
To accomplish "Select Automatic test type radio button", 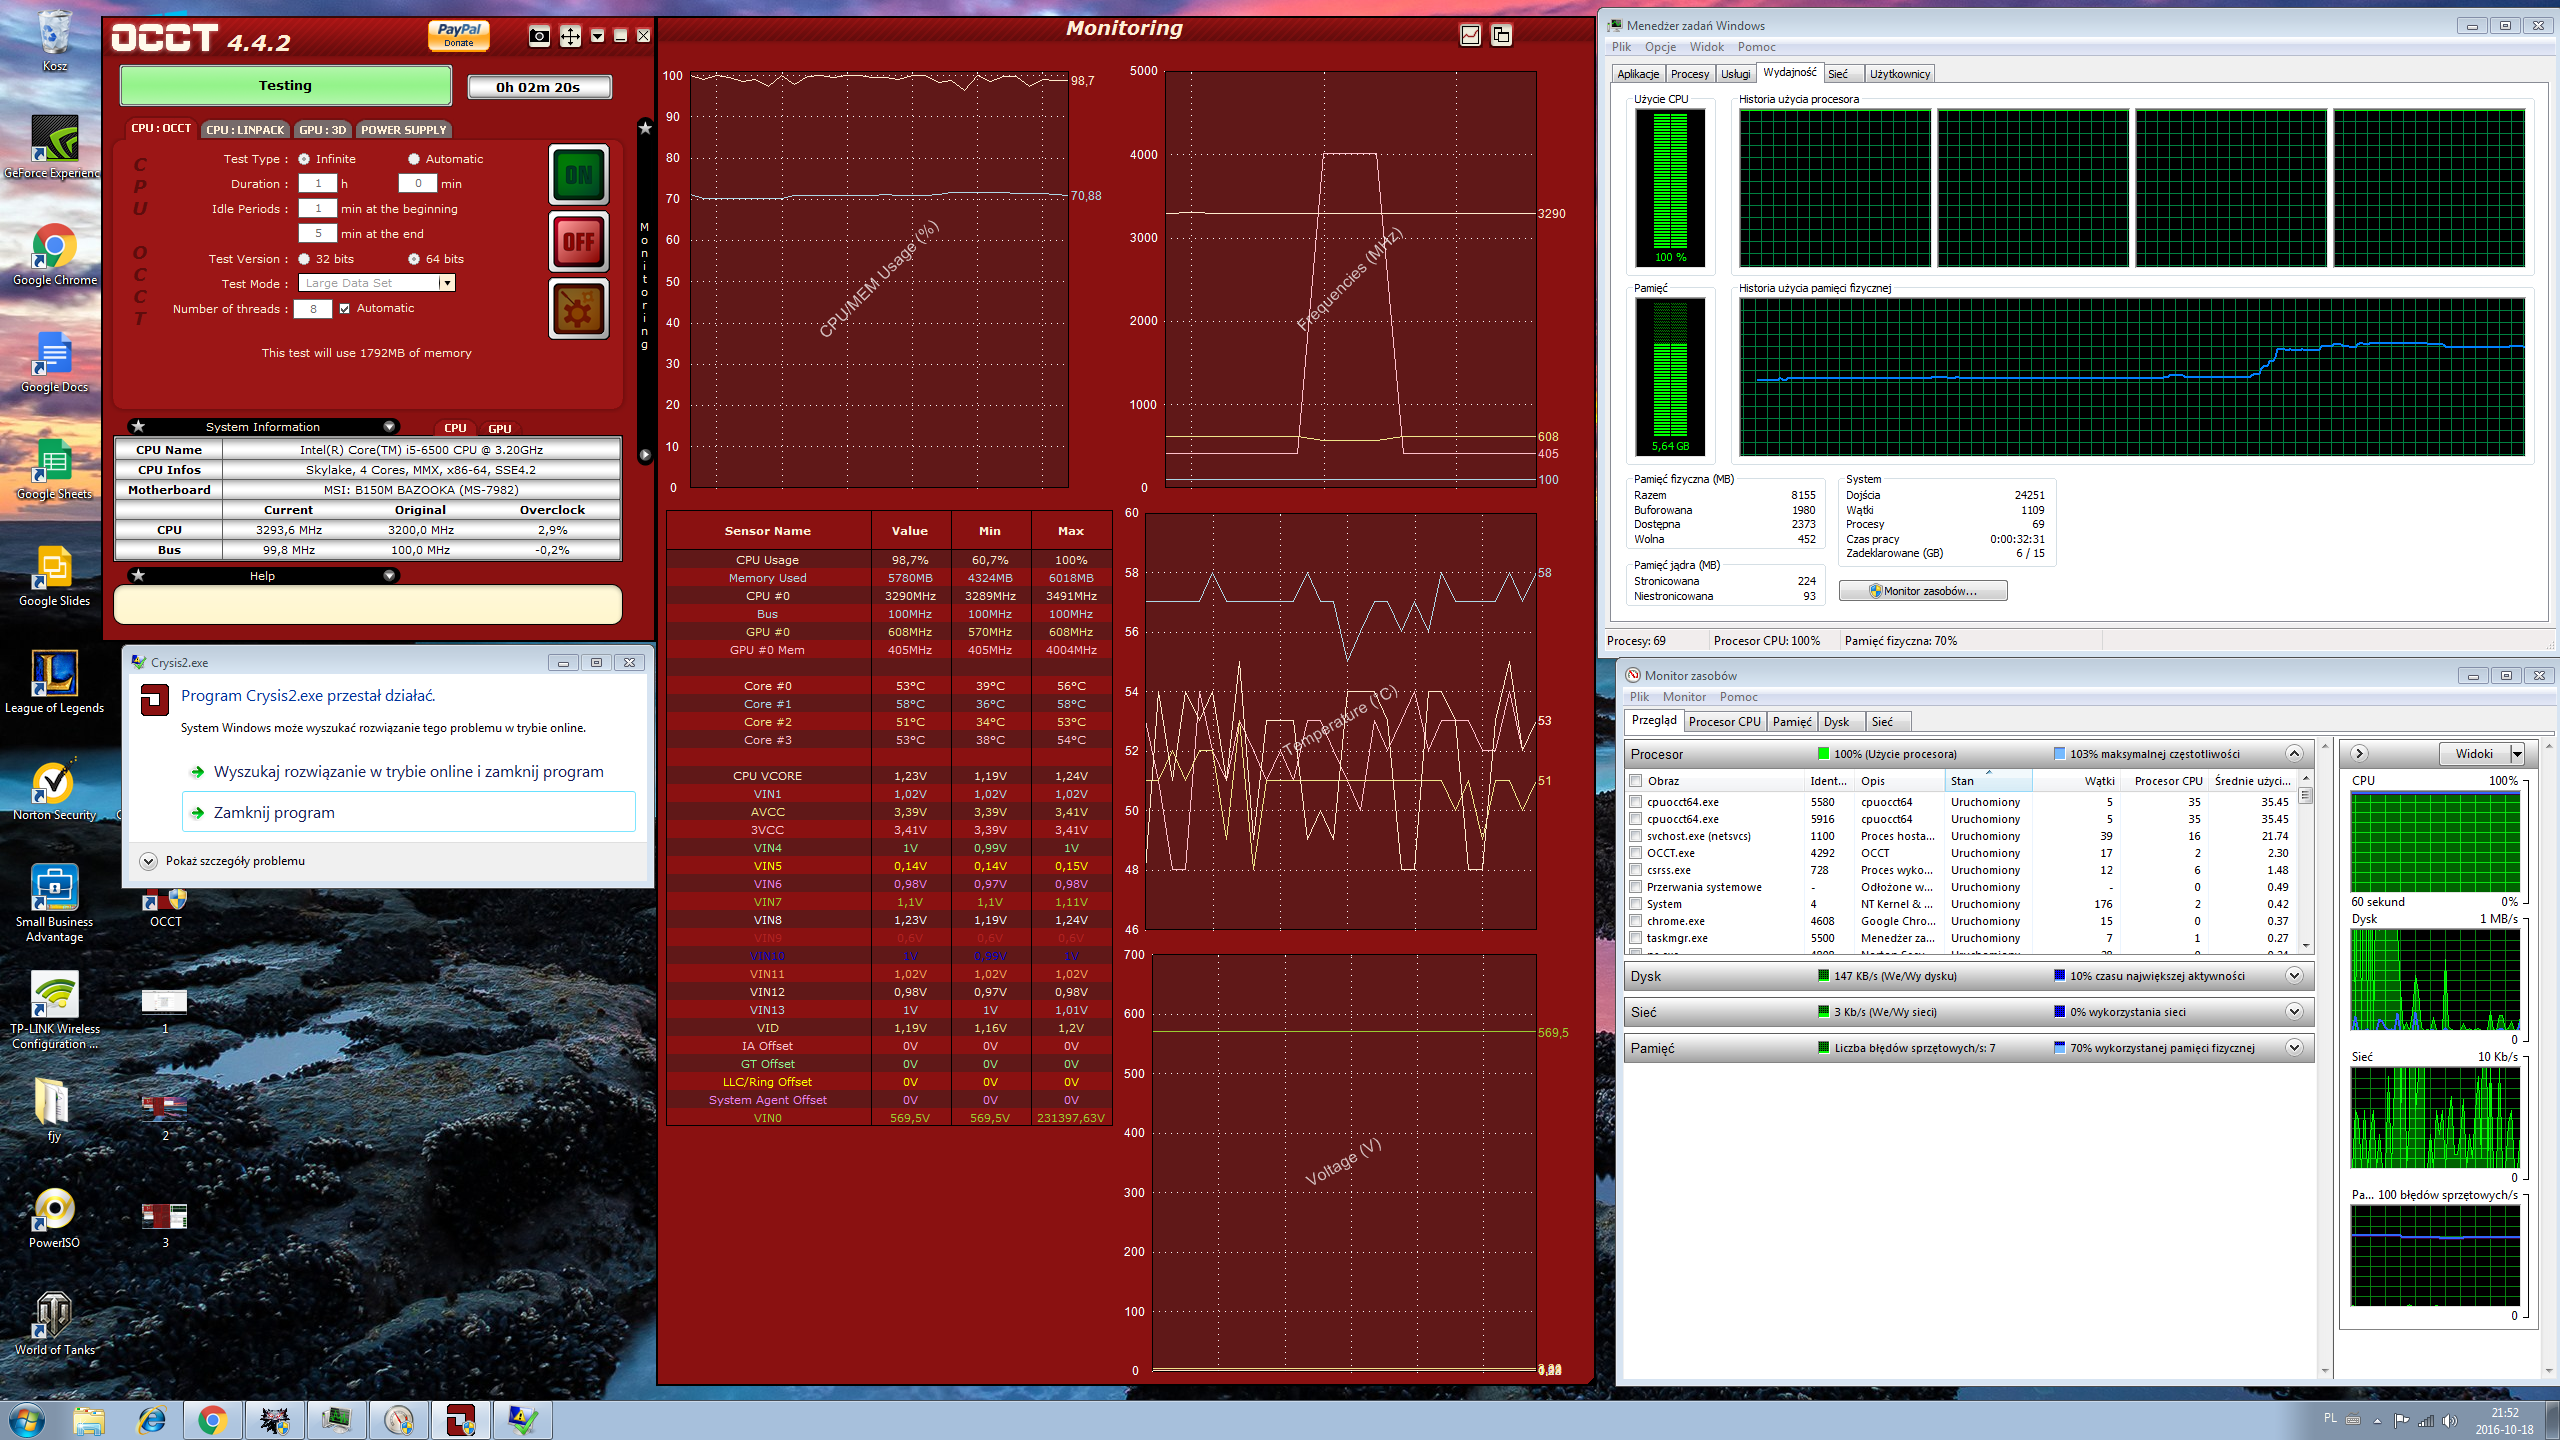I will [x=414, y=159].
